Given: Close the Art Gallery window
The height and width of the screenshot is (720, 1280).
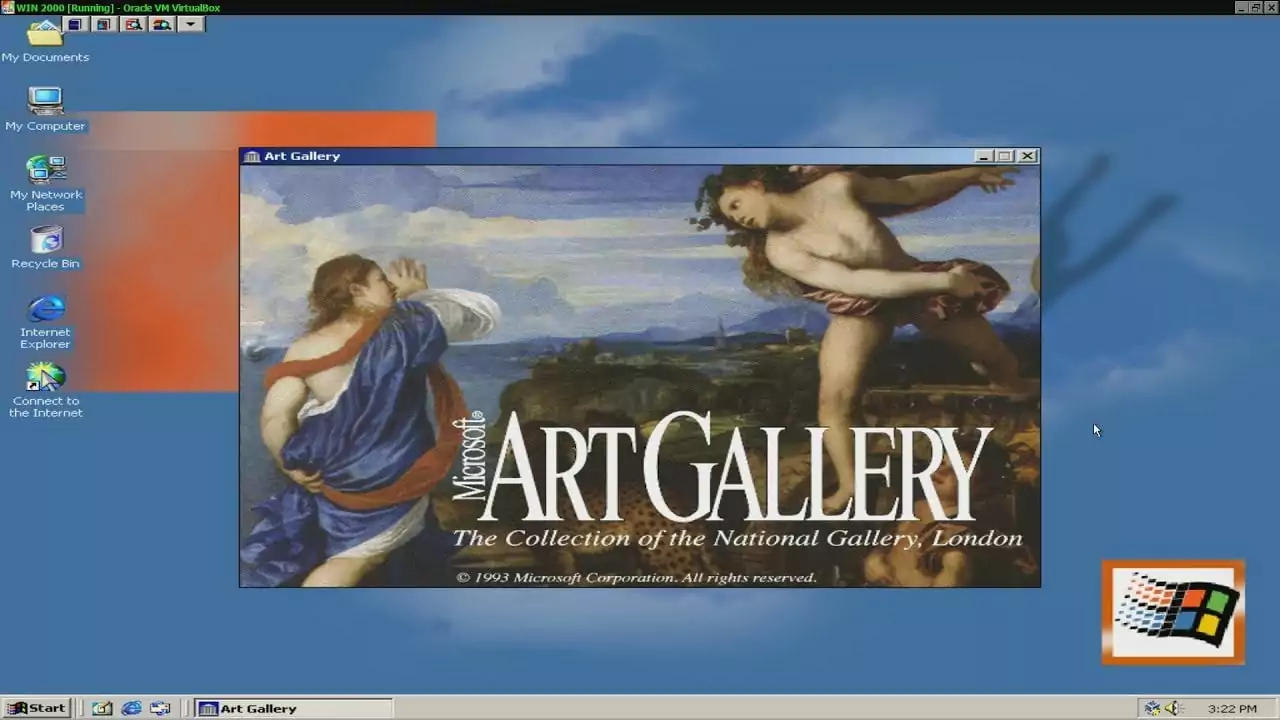Looking at the screenshot, I should [x=1028, y=156].
